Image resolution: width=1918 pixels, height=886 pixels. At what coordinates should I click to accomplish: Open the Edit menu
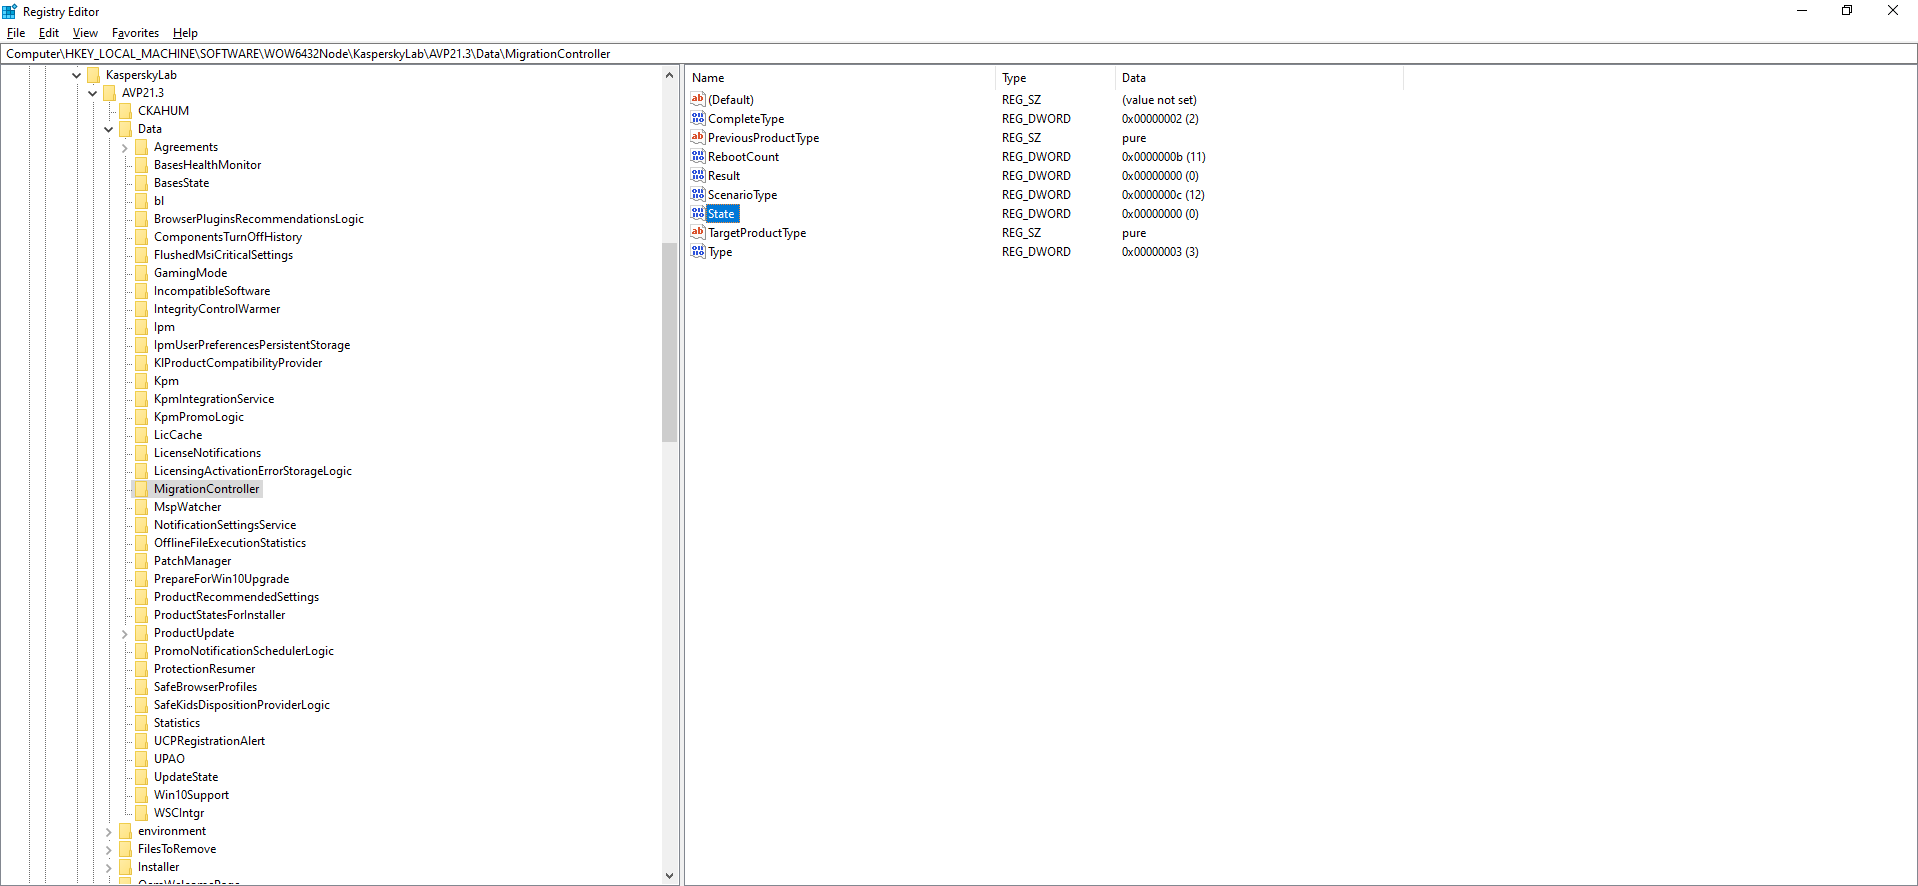(49, 33)
